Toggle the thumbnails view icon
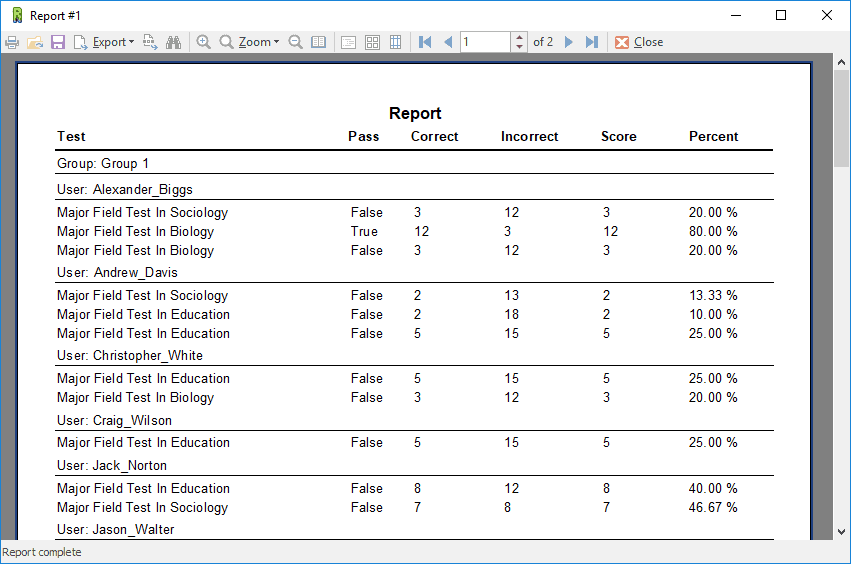 pyautogui.click(x=372, y=42)
